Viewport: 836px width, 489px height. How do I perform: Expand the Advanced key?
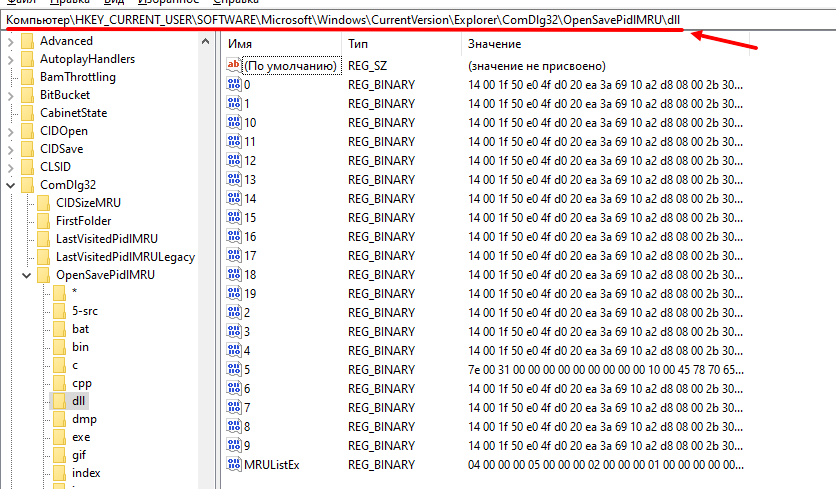click(x=11, y=41)
